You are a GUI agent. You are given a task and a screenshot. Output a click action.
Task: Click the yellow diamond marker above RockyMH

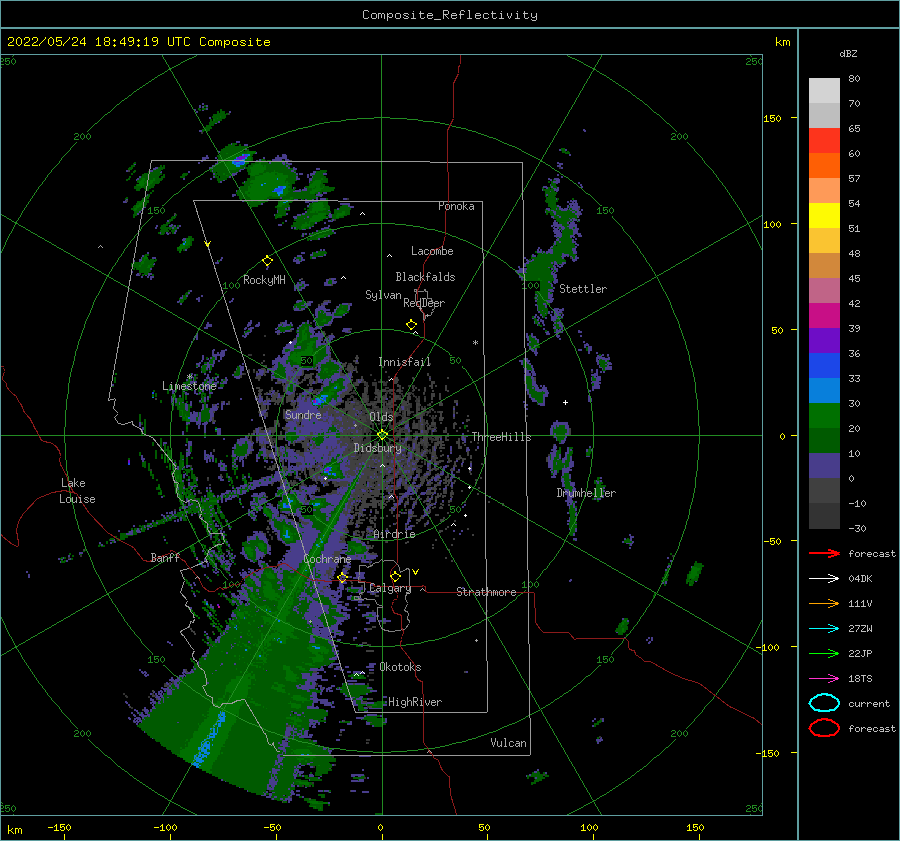point(267,261)
